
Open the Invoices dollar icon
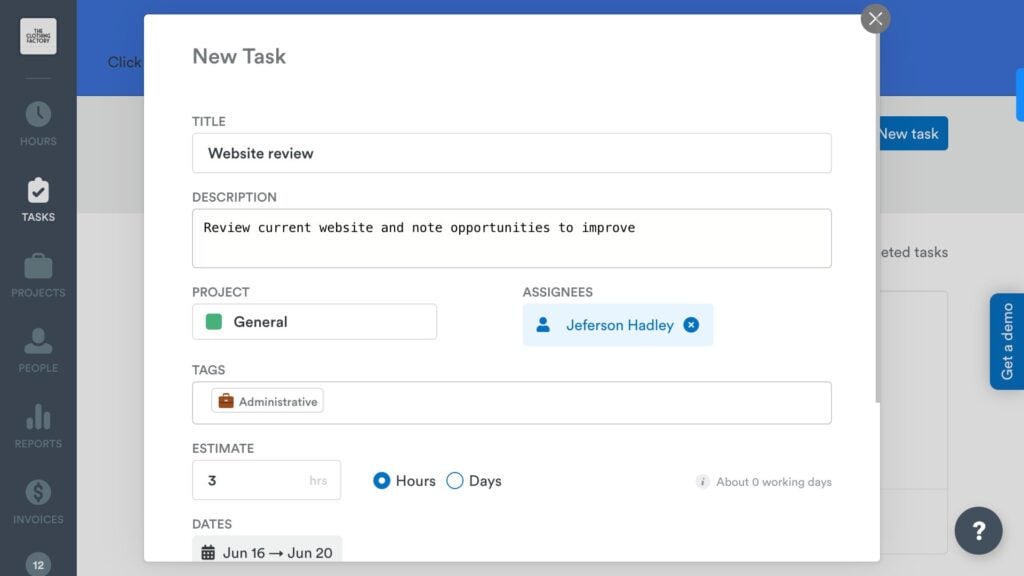coord(37,492)
